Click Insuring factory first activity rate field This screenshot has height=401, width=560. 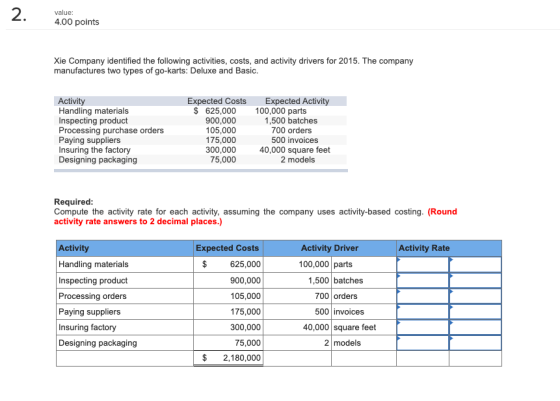click(422, 327)
